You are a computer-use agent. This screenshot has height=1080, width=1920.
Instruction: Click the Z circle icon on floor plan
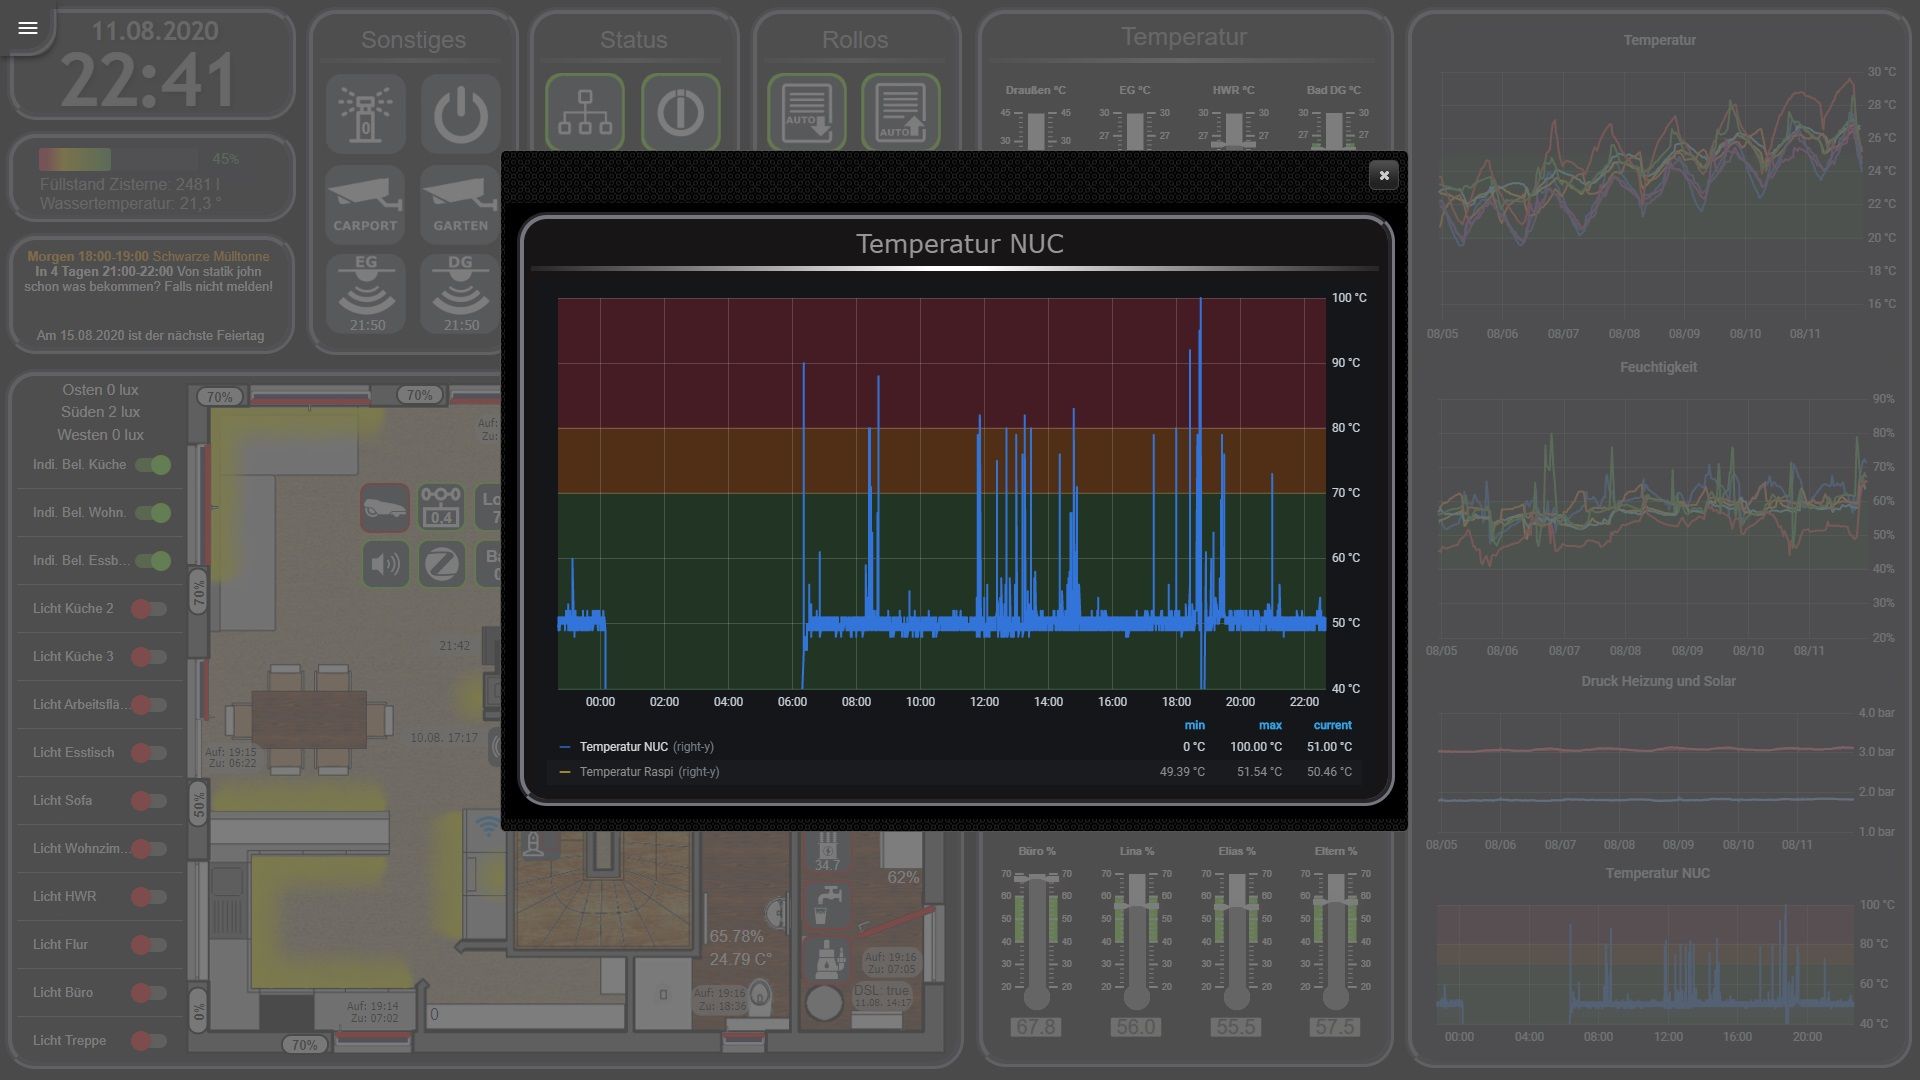pyautogui.click(x=441, y=564)
